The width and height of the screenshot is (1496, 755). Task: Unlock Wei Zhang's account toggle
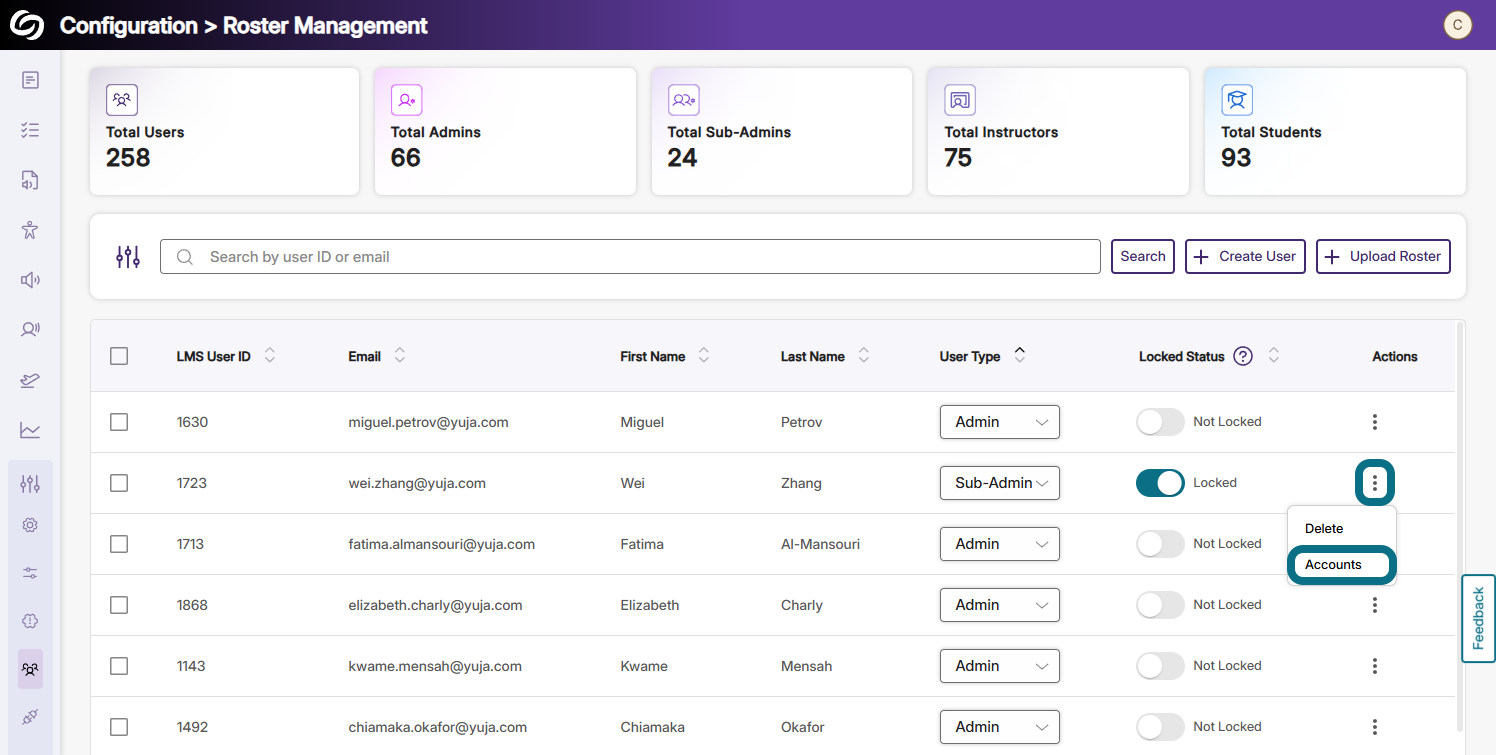[1160, 483]
